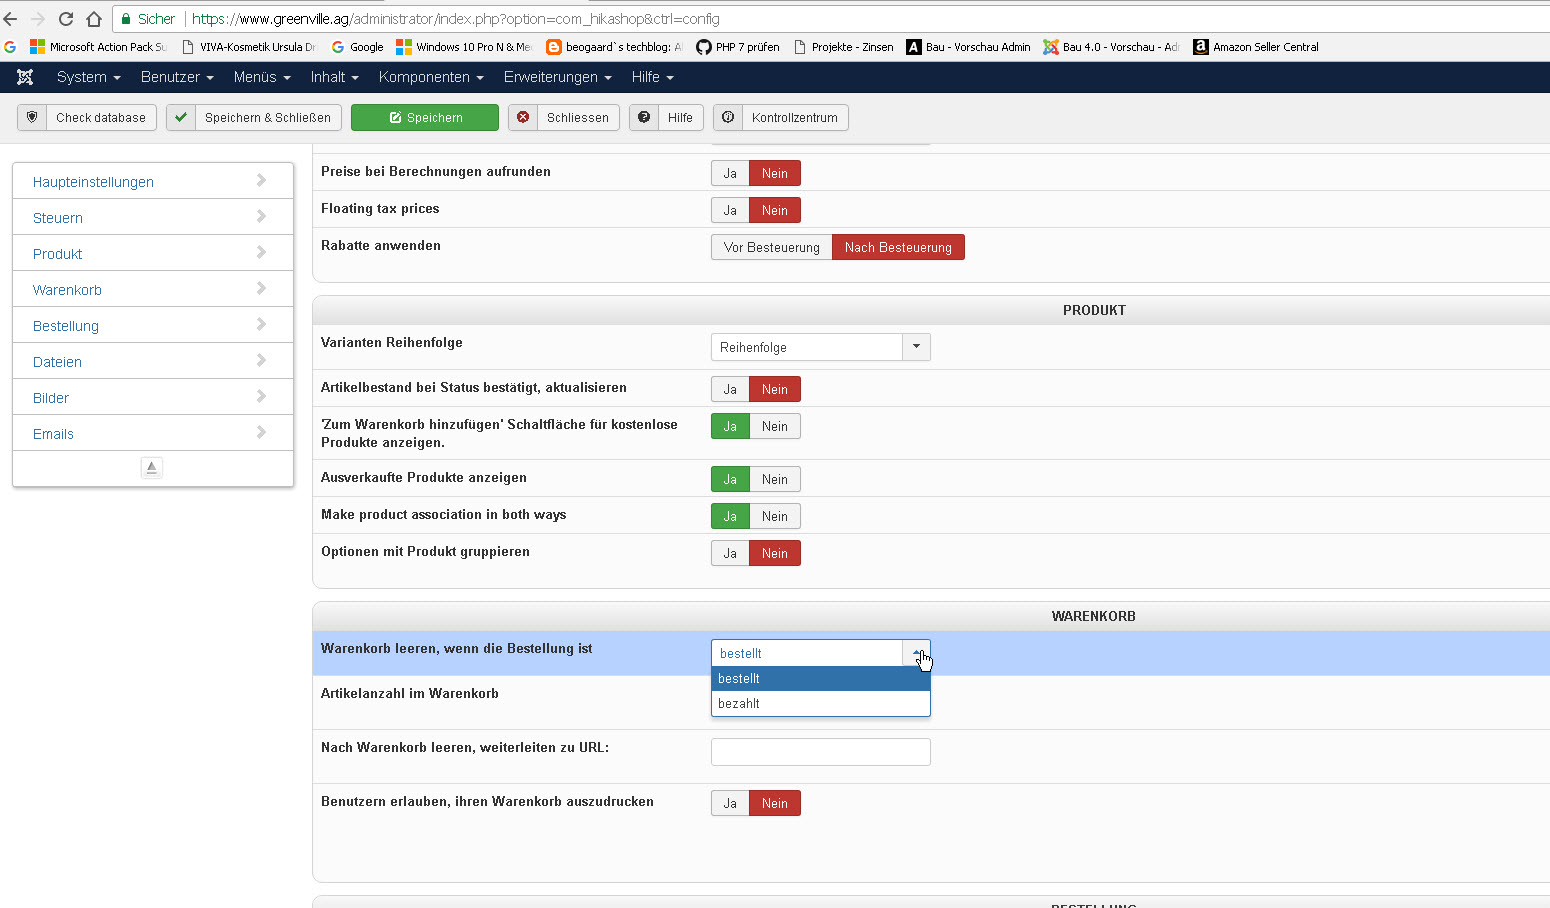Set kostenlose Produkte Schaltfläche to Nein
This screenshot has height=908, width=1550.
tap(775, 426)
